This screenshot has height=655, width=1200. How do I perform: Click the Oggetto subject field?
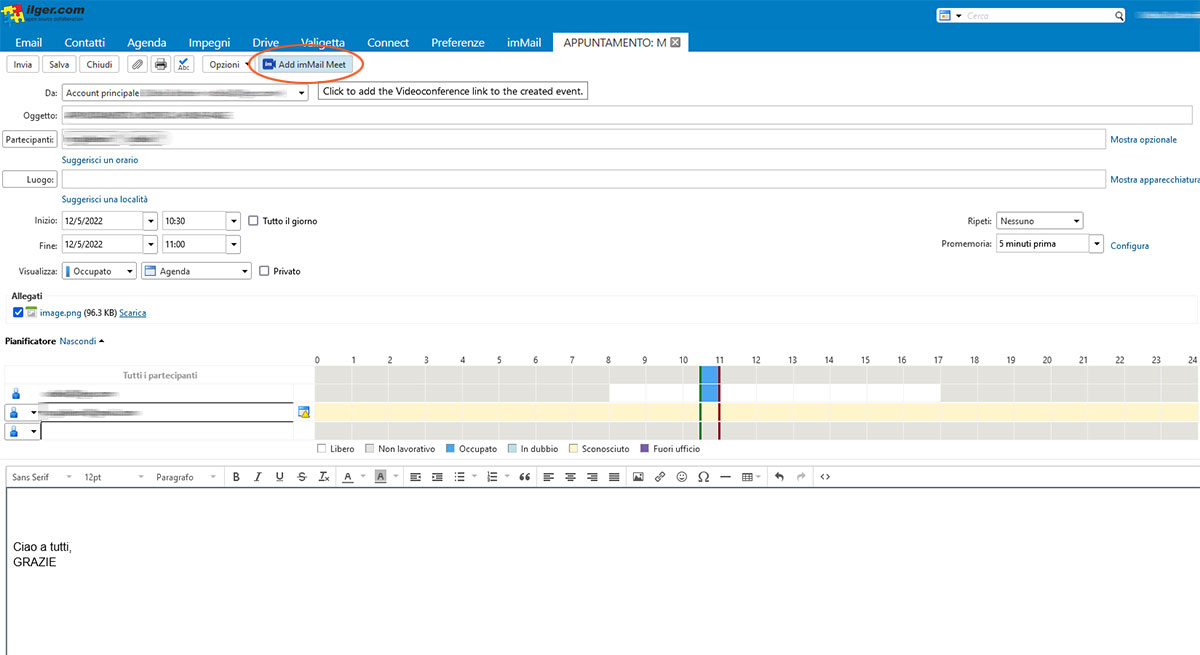click(x=627, y=115)
